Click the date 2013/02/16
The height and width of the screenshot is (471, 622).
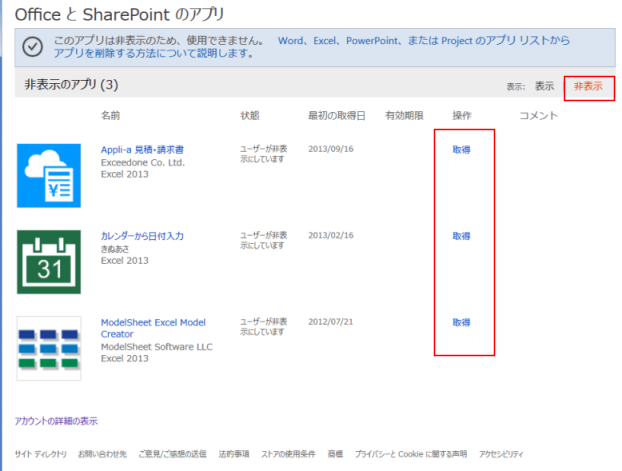click(x=331, y=235)
